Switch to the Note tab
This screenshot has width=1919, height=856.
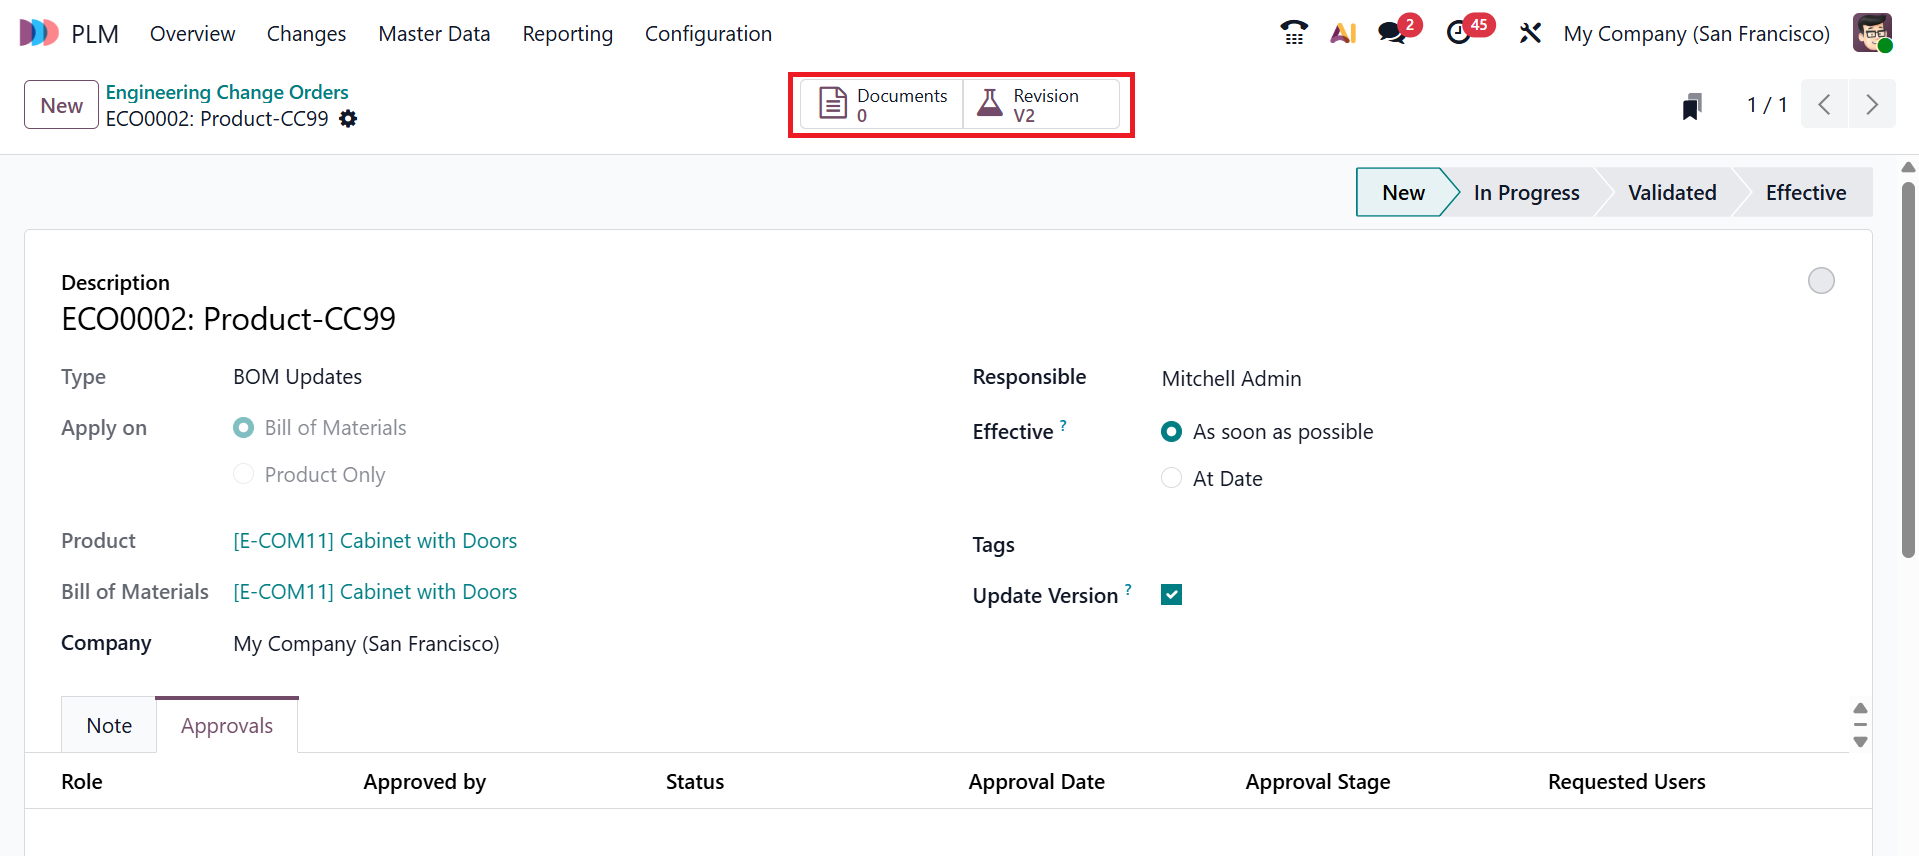[x=109, y=726]
